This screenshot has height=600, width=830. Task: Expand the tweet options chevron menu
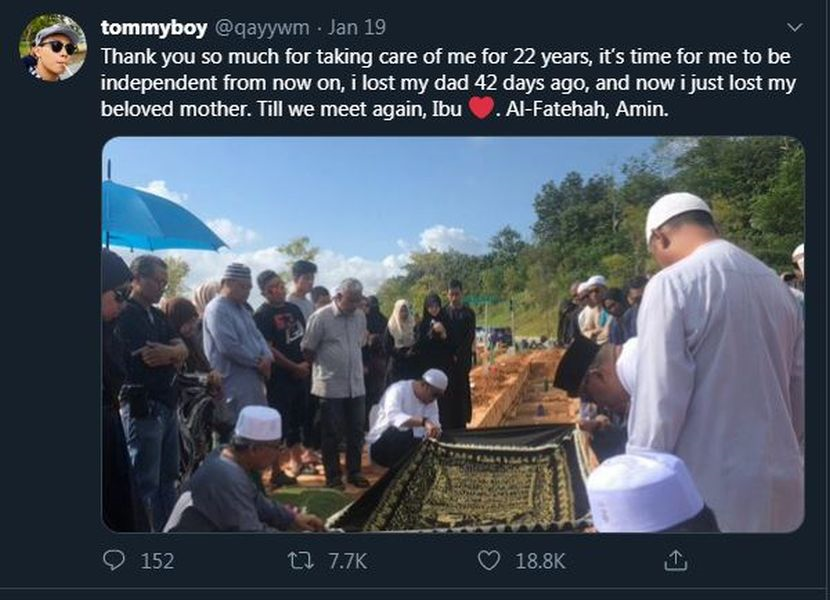coord(795,27)
